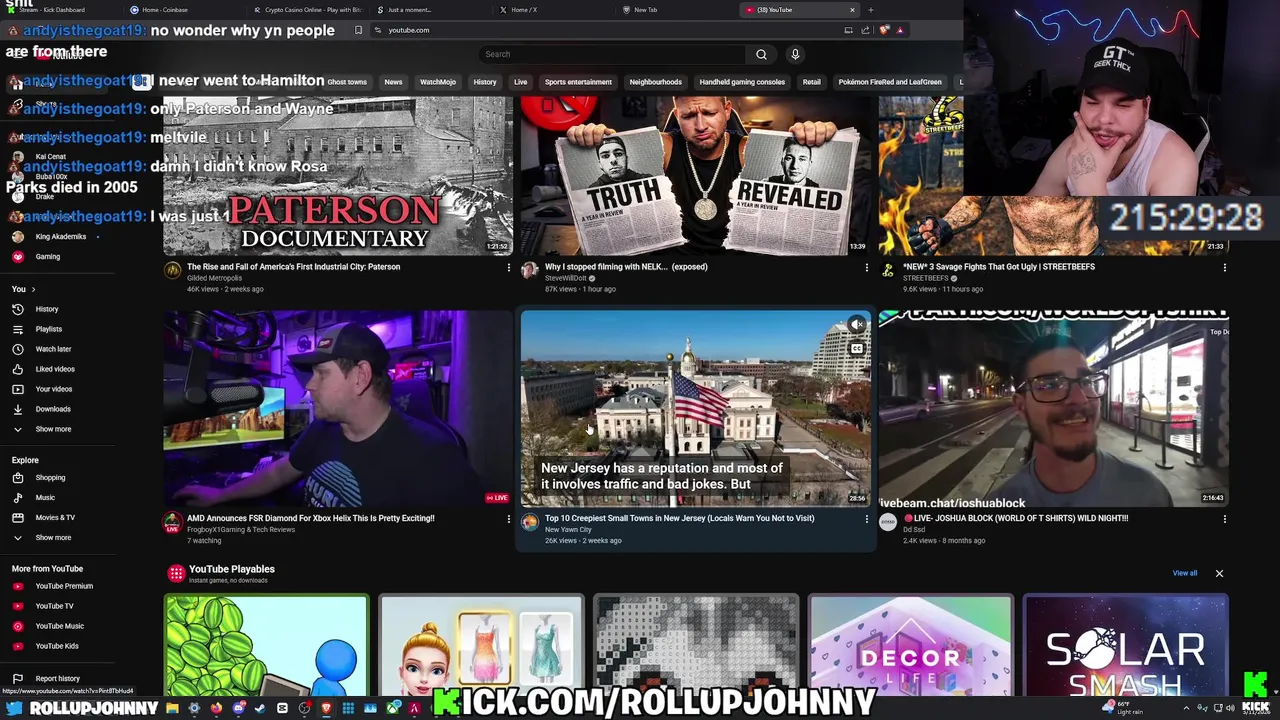This screenshot has height=720, width=1280.
Task: Open Why I stopped filming with NELK title
Action: point(626,267)
